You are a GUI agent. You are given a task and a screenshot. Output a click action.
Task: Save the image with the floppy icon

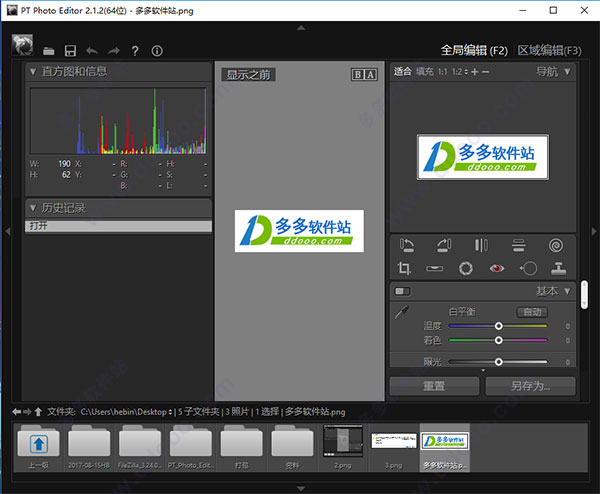pos(70,51)
